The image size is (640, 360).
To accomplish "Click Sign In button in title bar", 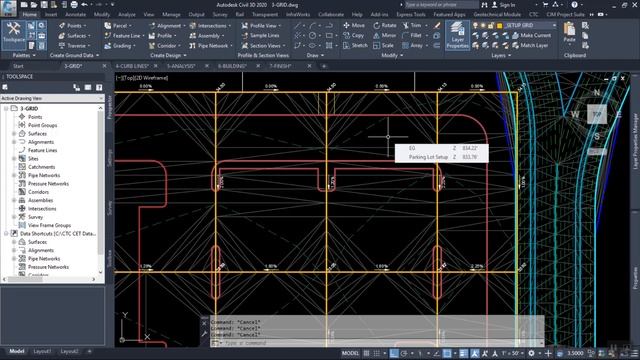I will click(x=503, y=5).
